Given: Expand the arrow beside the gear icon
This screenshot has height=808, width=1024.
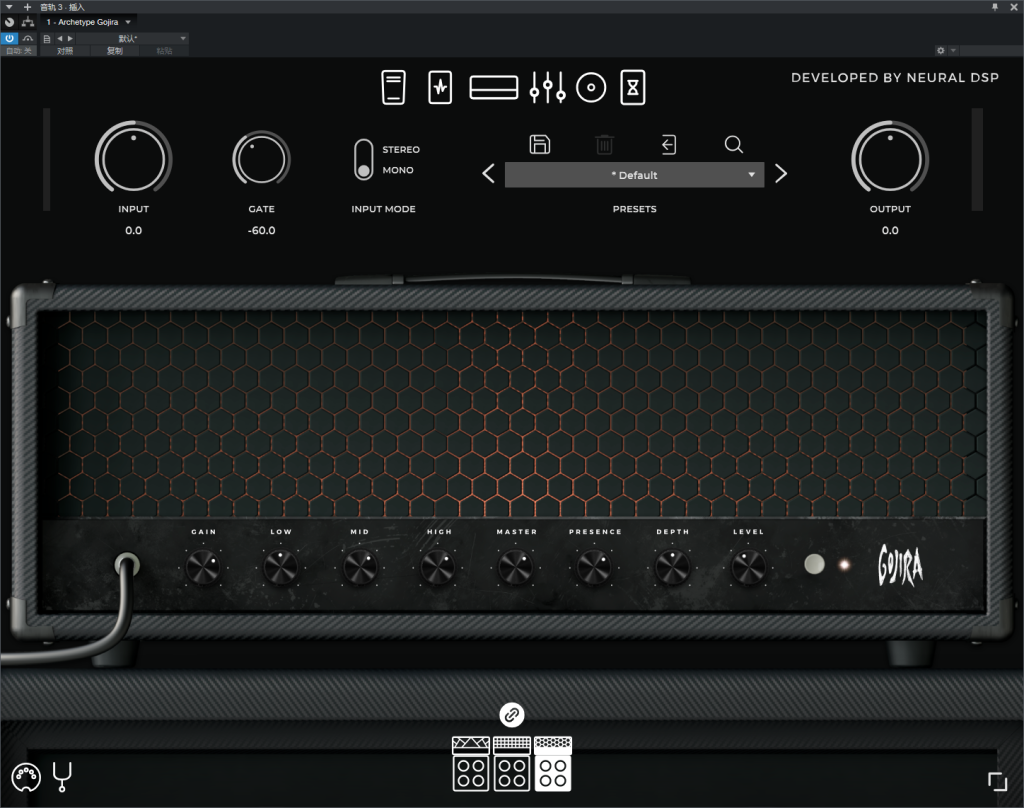Looking at the screenshot, I should click(953, 50).
